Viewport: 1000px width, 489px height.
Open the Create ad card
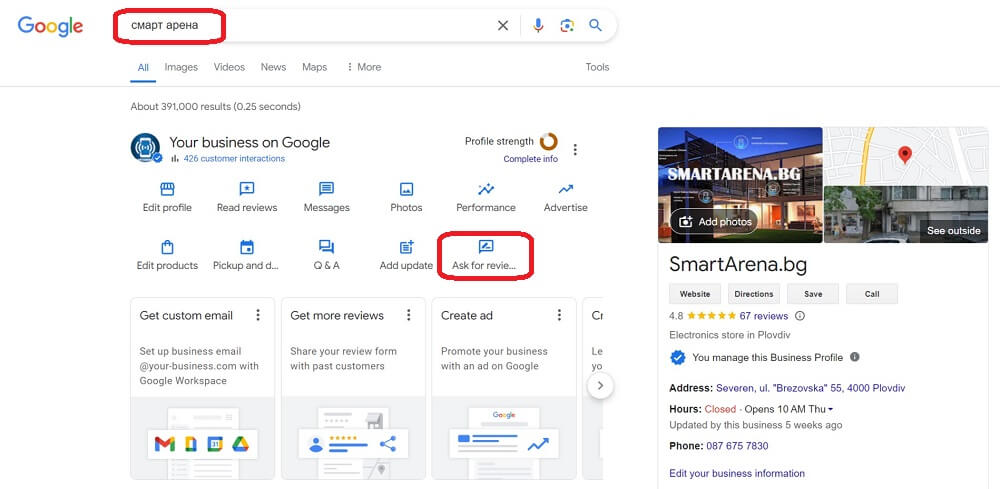pos(504,388)
